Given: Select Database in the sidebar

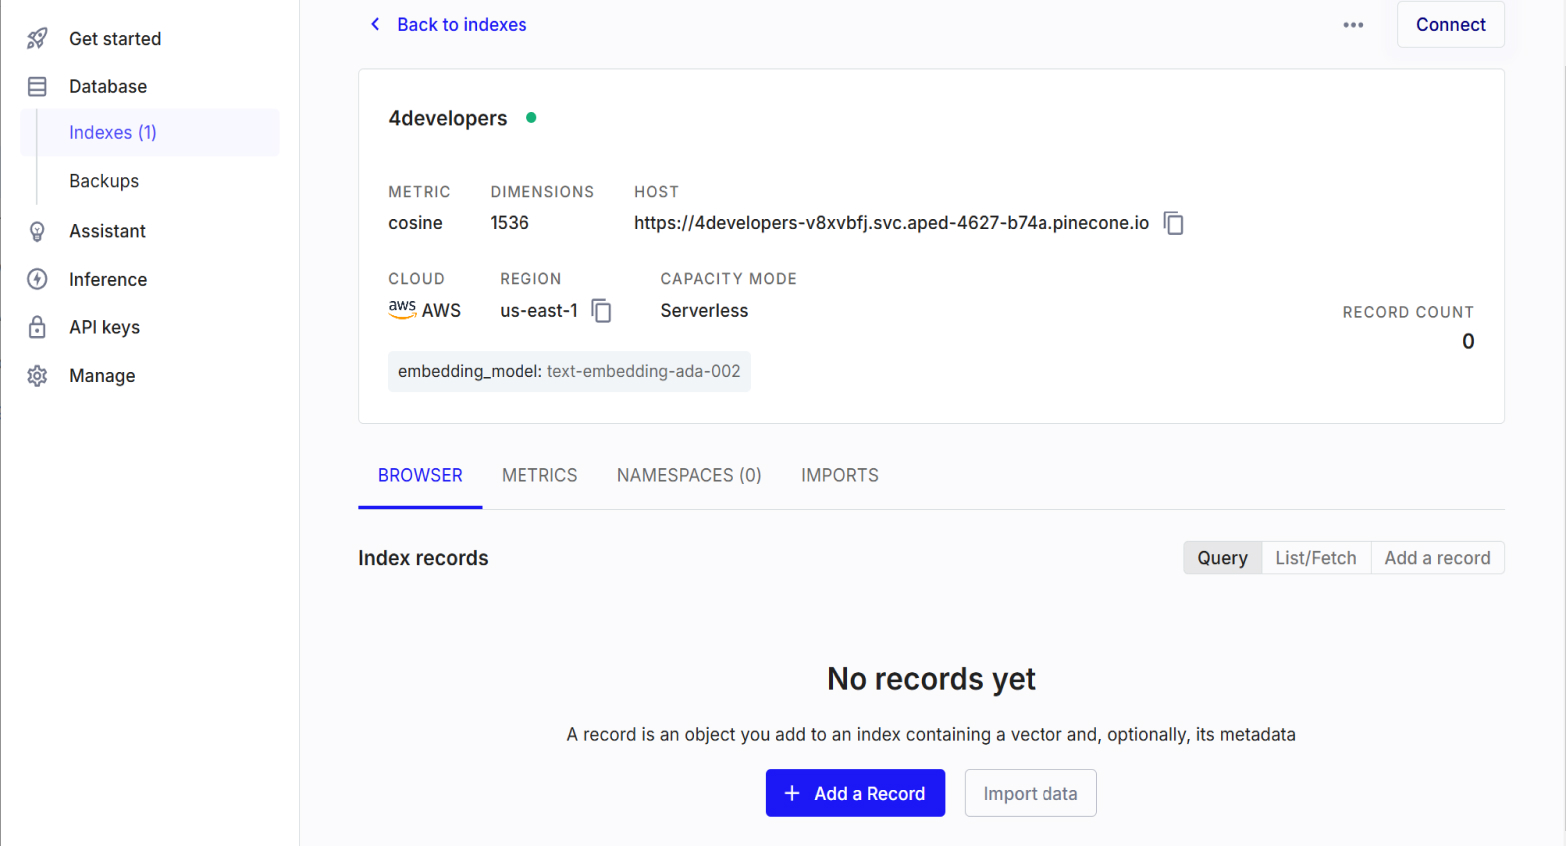Looking at the screenshot, I should (108, 87).
